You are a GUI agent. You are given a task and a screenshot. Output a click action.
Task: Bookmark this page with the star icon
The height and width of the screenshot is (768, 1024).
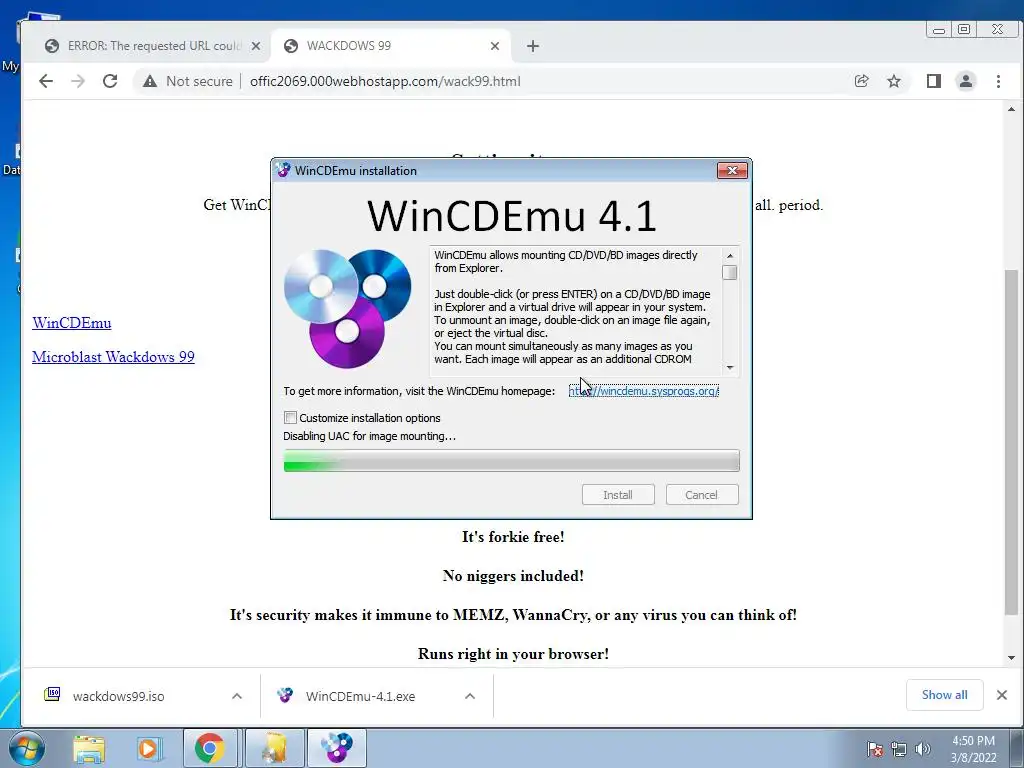[x=894, y=81]
